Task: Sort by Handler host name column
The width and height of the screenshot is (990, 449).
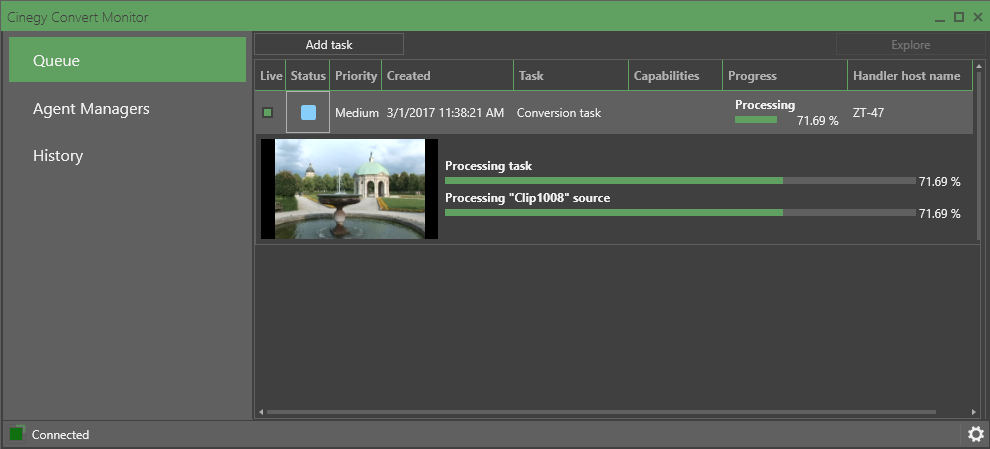Action: pos(910,76)
